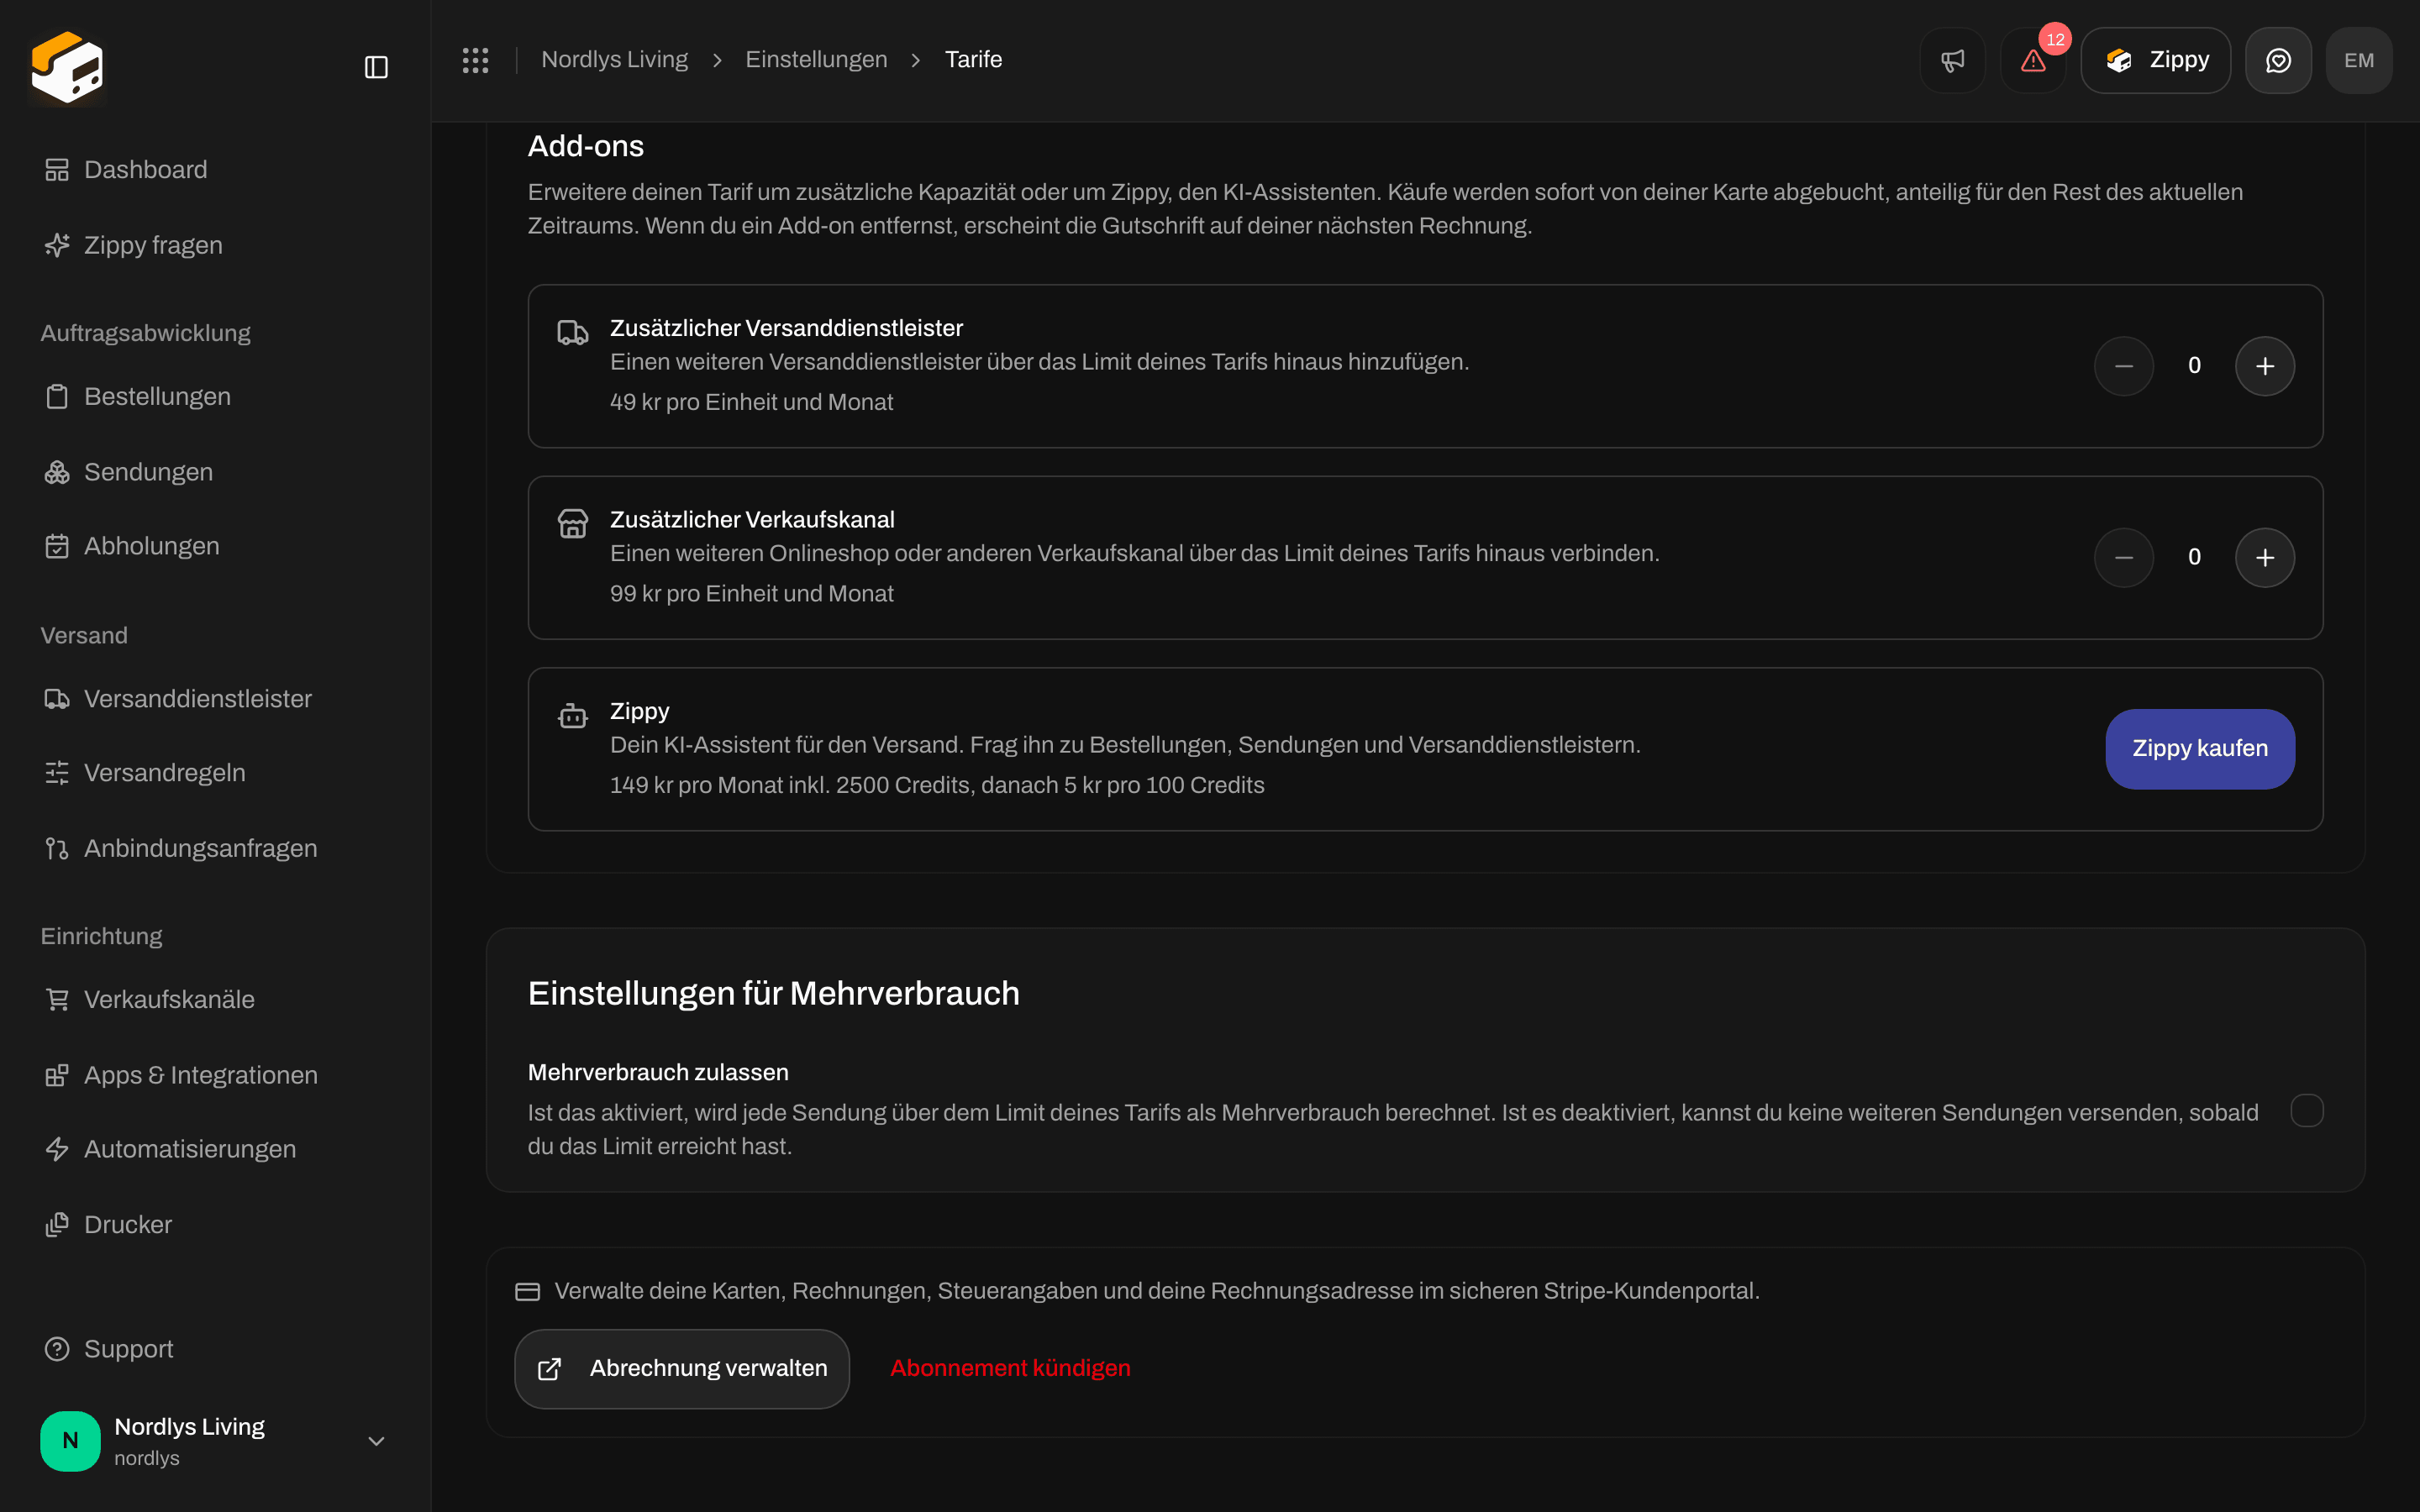The width and height of the screenshot is (2420, 1512).
Task: Increase Zusätzlicher Versanddienstleister quantity
Action: (2265, 366)
